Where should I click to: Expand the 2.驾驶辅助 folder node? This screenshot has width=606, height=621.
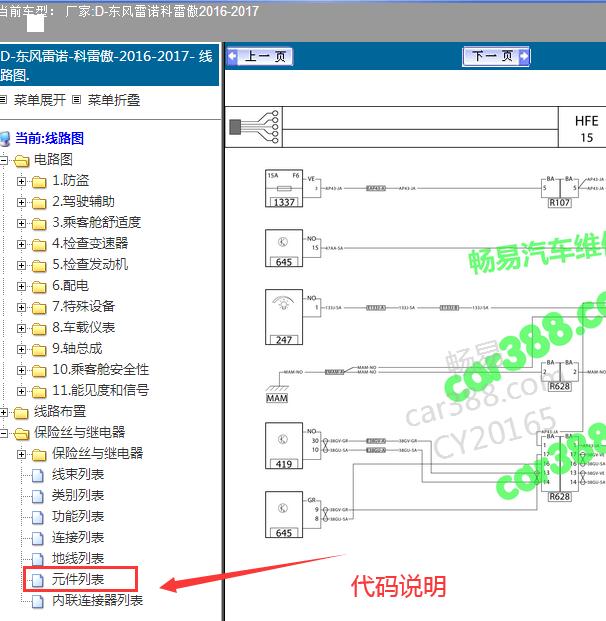pos(21,202)
